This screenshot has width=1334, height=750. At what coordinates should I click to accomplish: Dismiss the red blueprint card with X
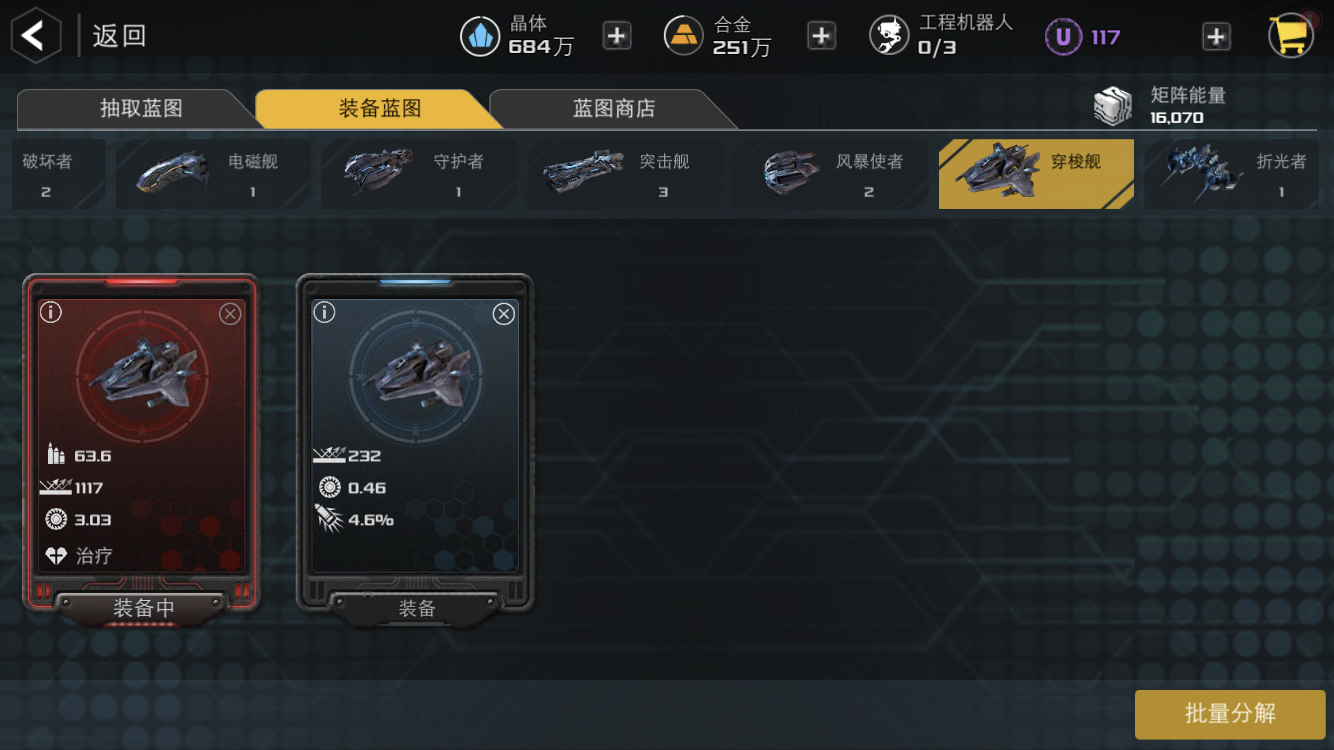(230, 314)
